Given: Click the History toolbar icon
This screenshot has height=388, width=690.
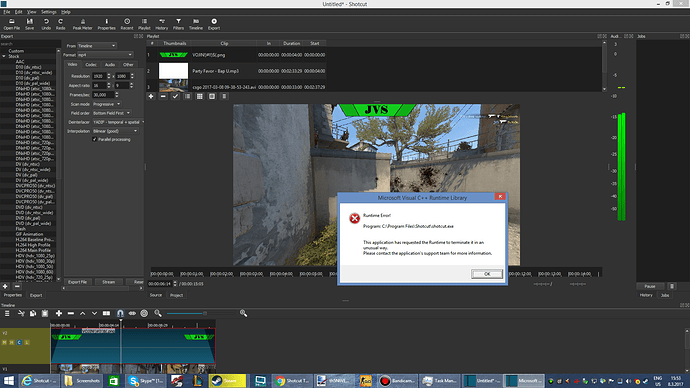Looking at the screenshot, I should click(x=161, y=24).
